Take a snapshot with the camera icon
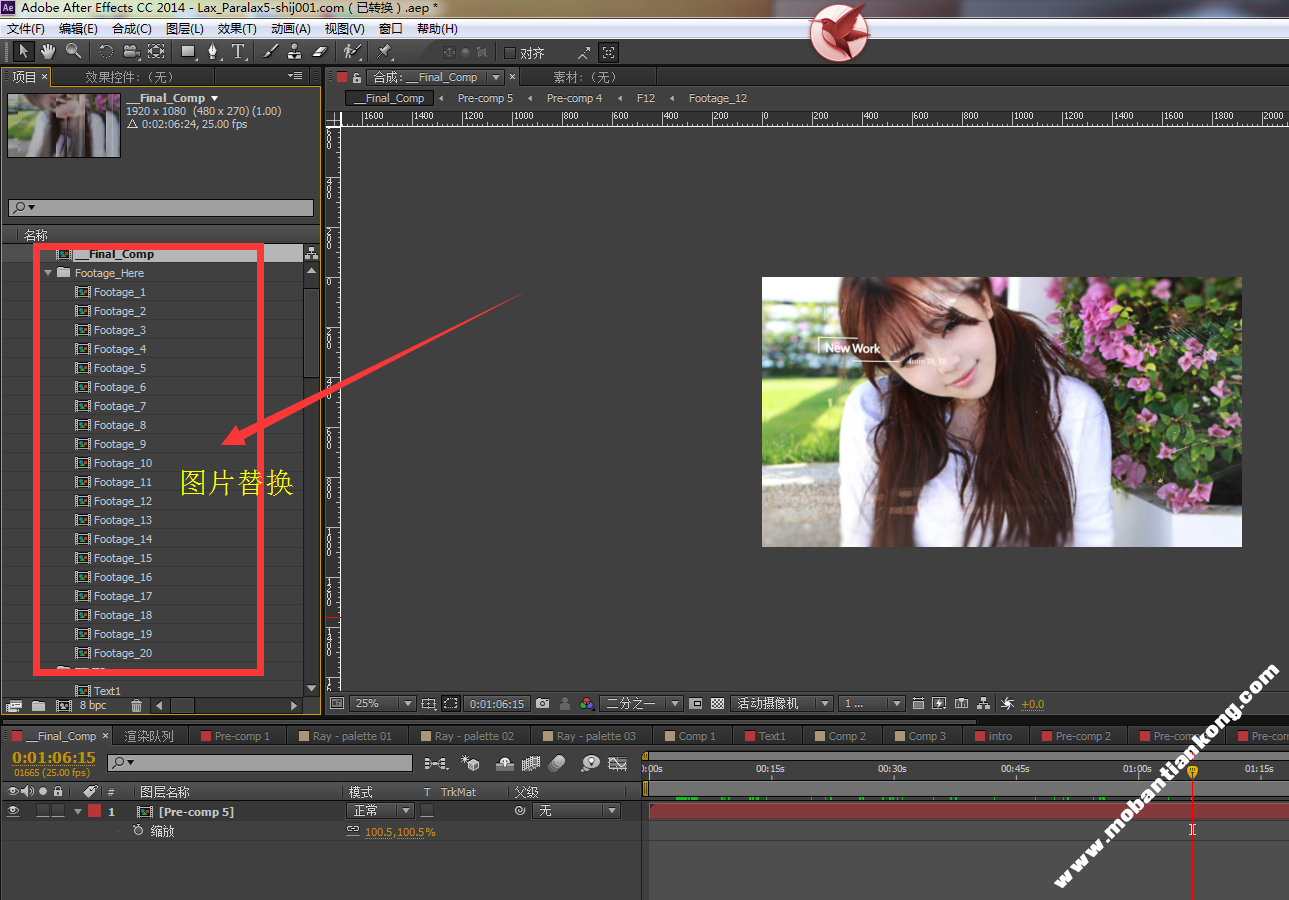 coord(542,704)
